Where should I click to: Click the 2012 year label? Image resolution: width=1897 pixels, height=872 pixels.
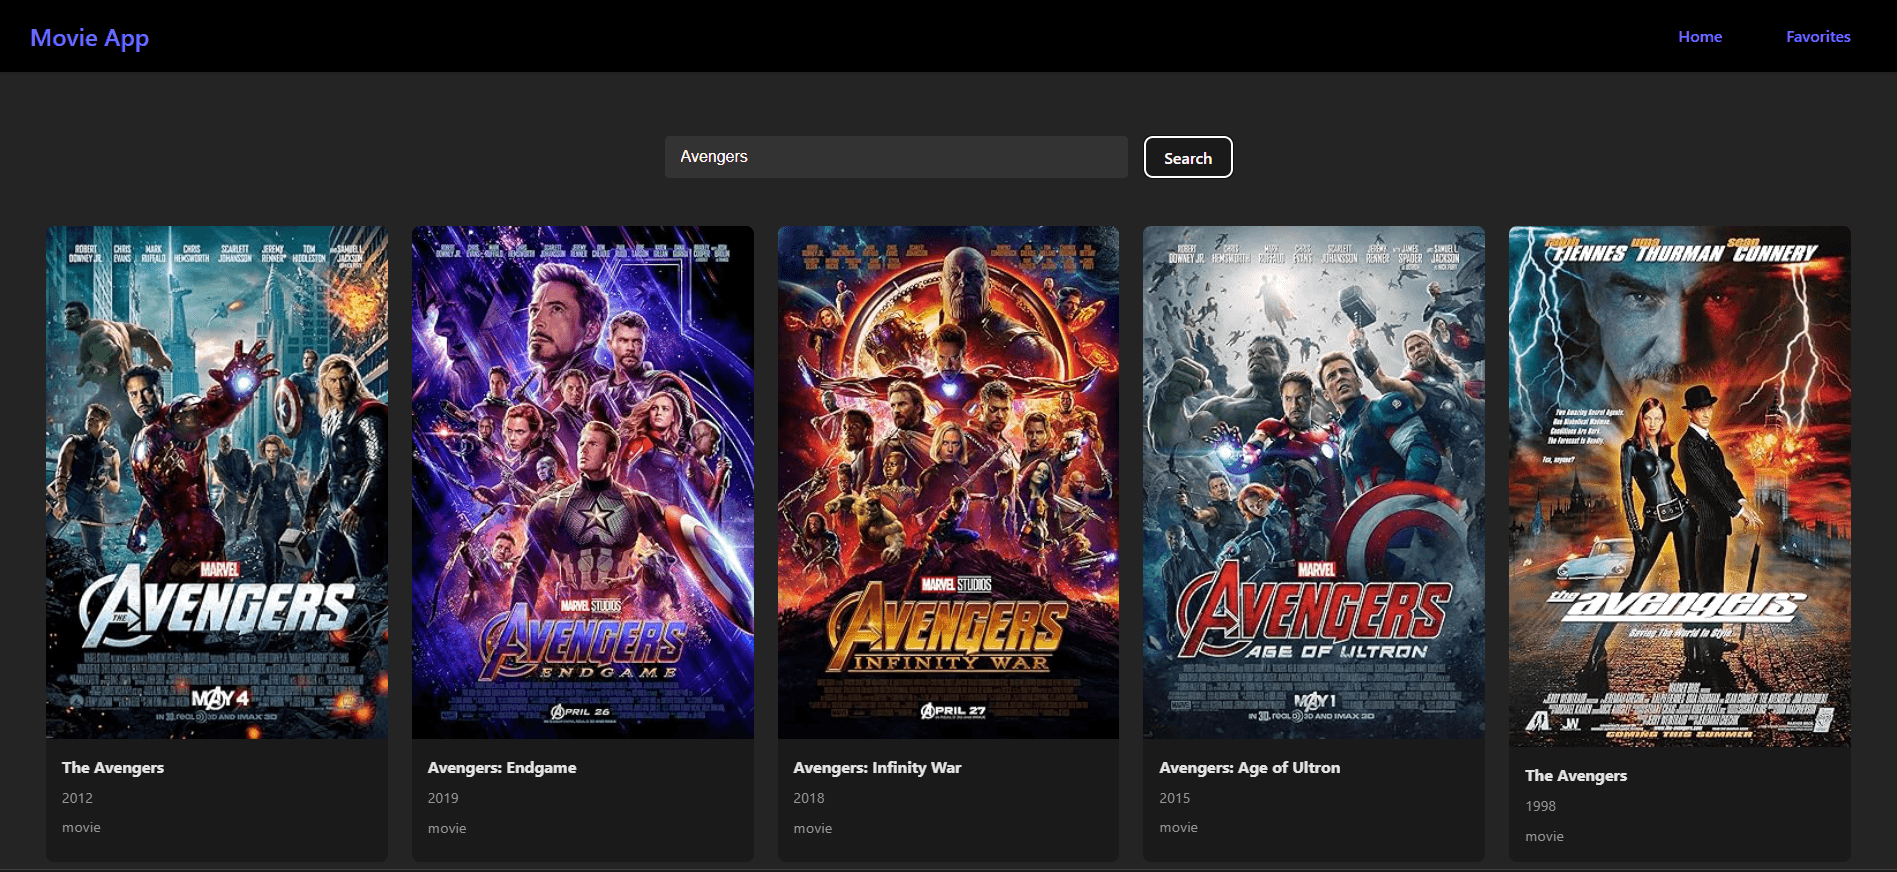coord(77,798)
